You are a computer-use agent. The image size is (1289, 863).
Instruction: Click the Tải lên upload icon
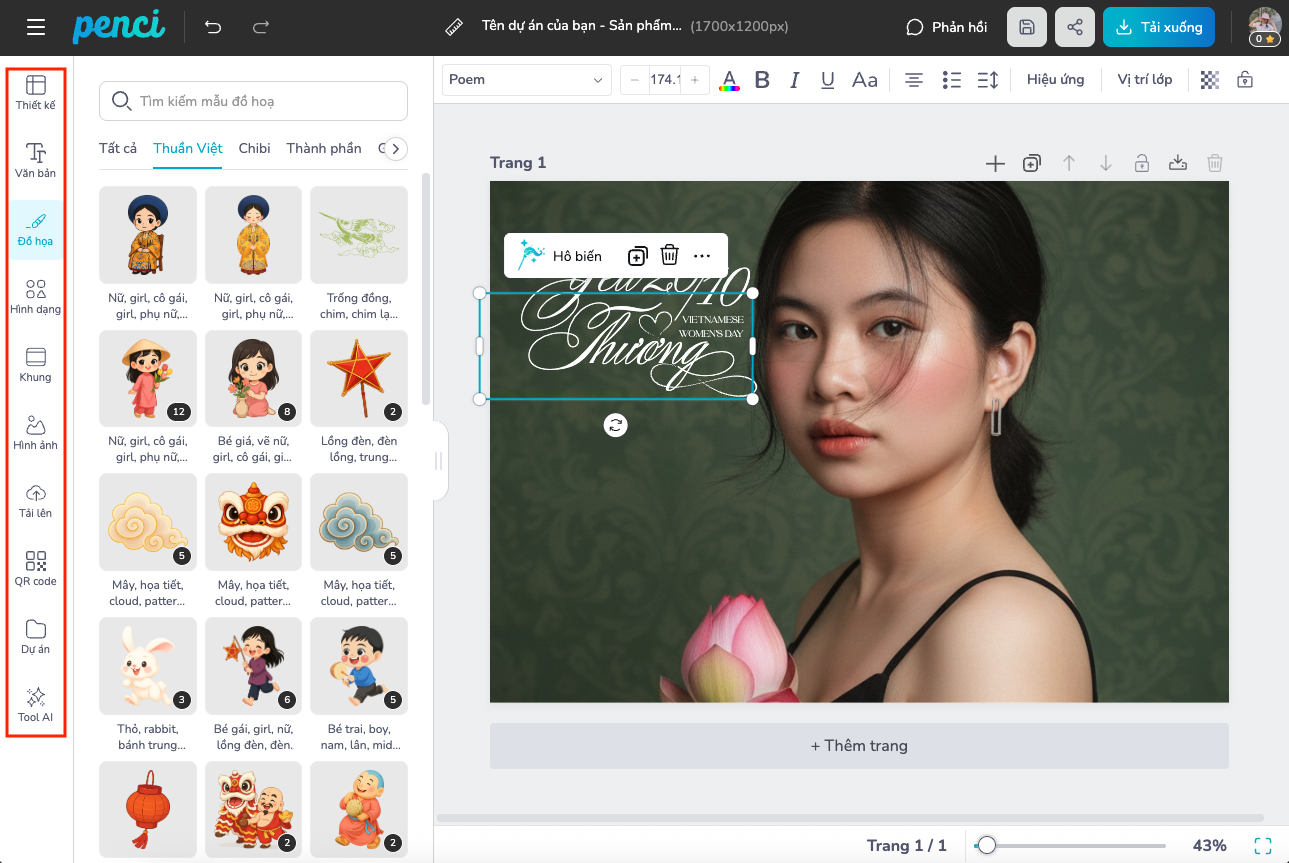click(x=36, y=499)
